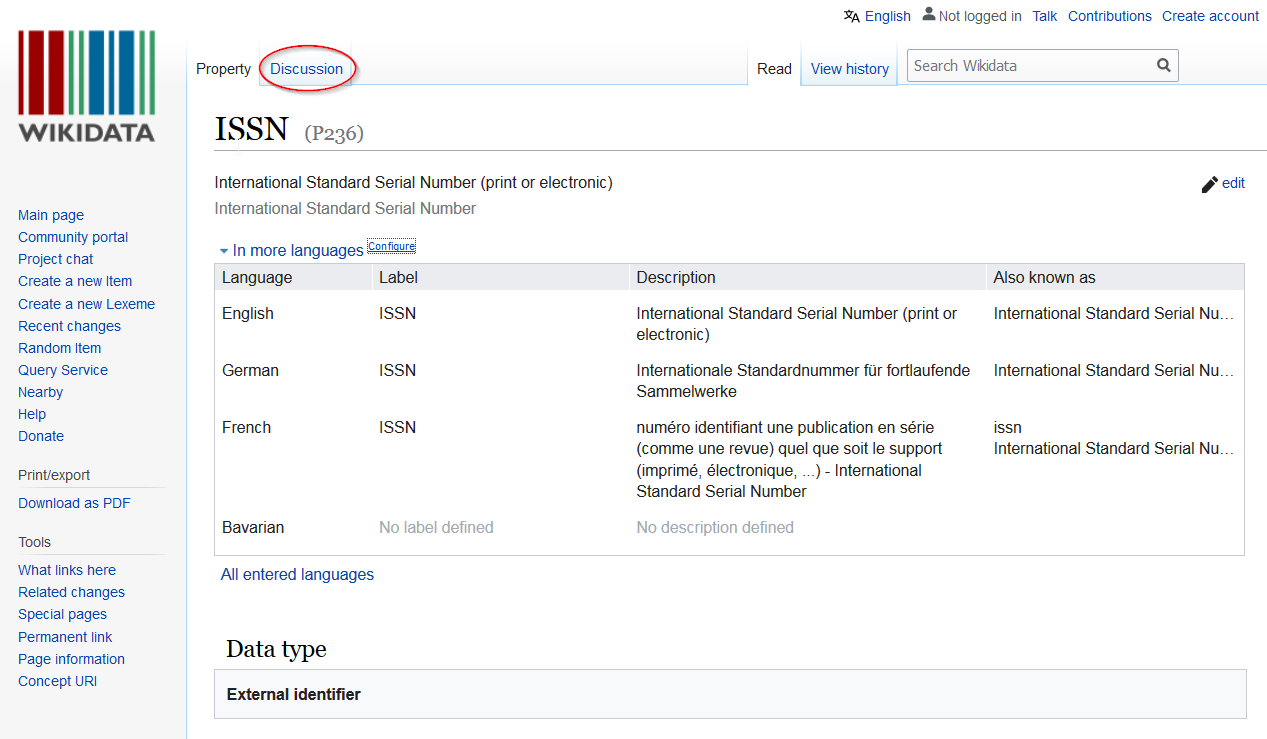Image resolution: width=1267 pixels, height=739 pixels.
Task: Click the Concept URI link
Action: tap(57, 681)
